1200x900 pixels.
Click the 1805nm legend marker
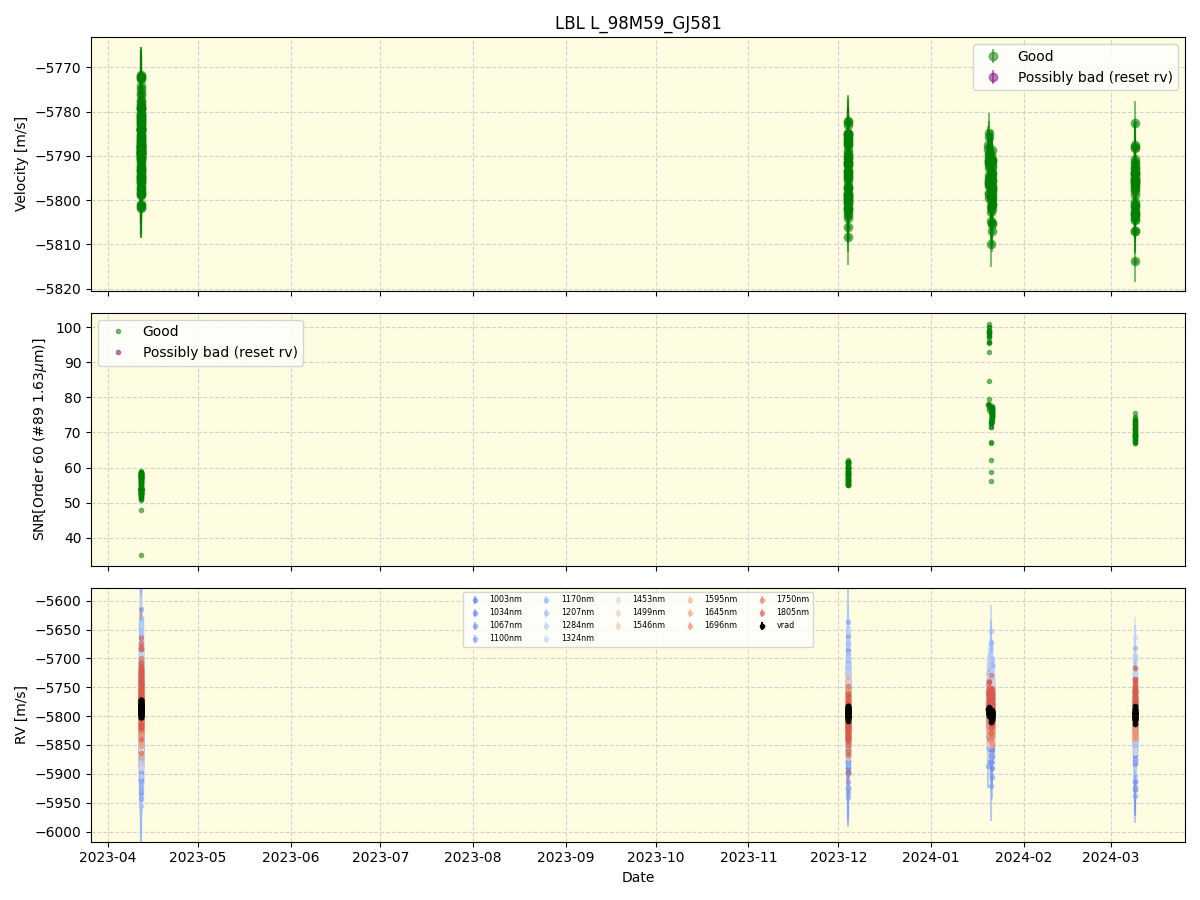762,613
